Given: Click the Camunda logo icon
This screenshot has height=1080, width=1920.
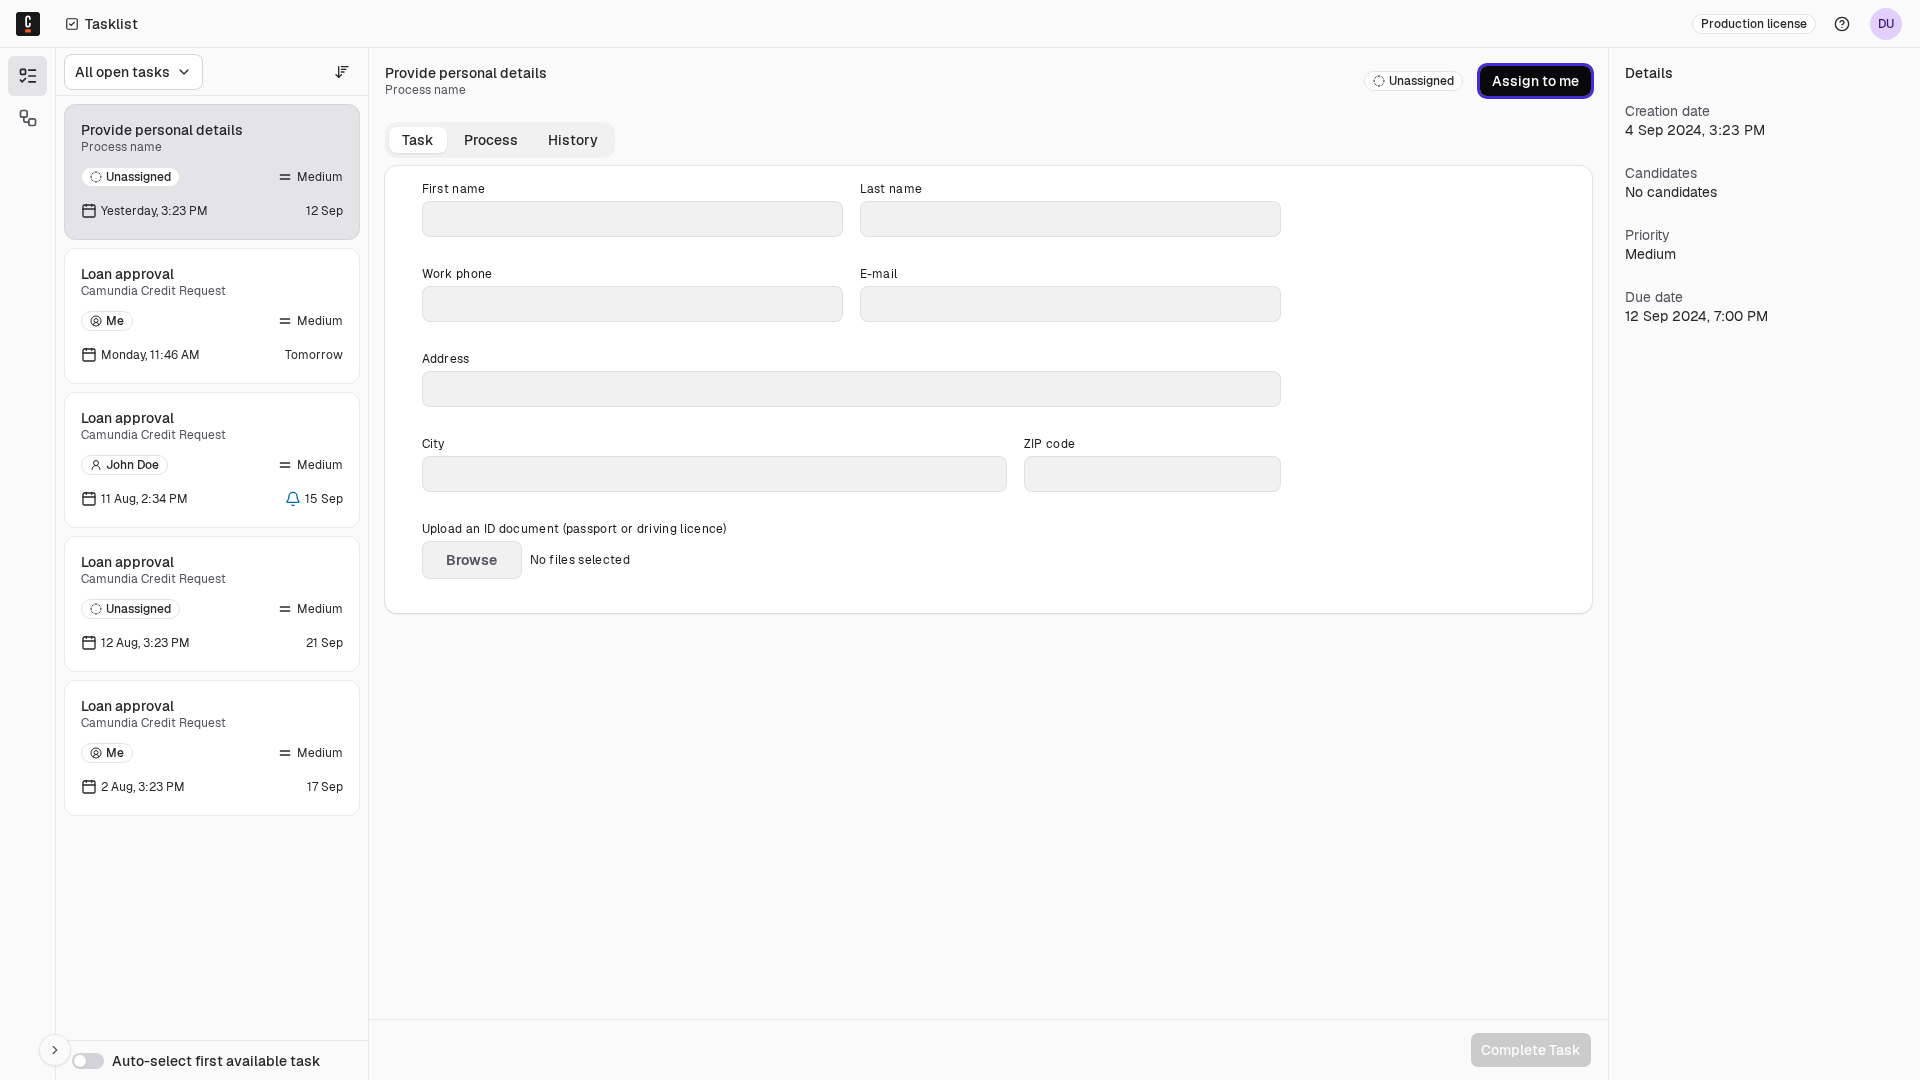Looking at the screenshot, I should pos(28,24).
